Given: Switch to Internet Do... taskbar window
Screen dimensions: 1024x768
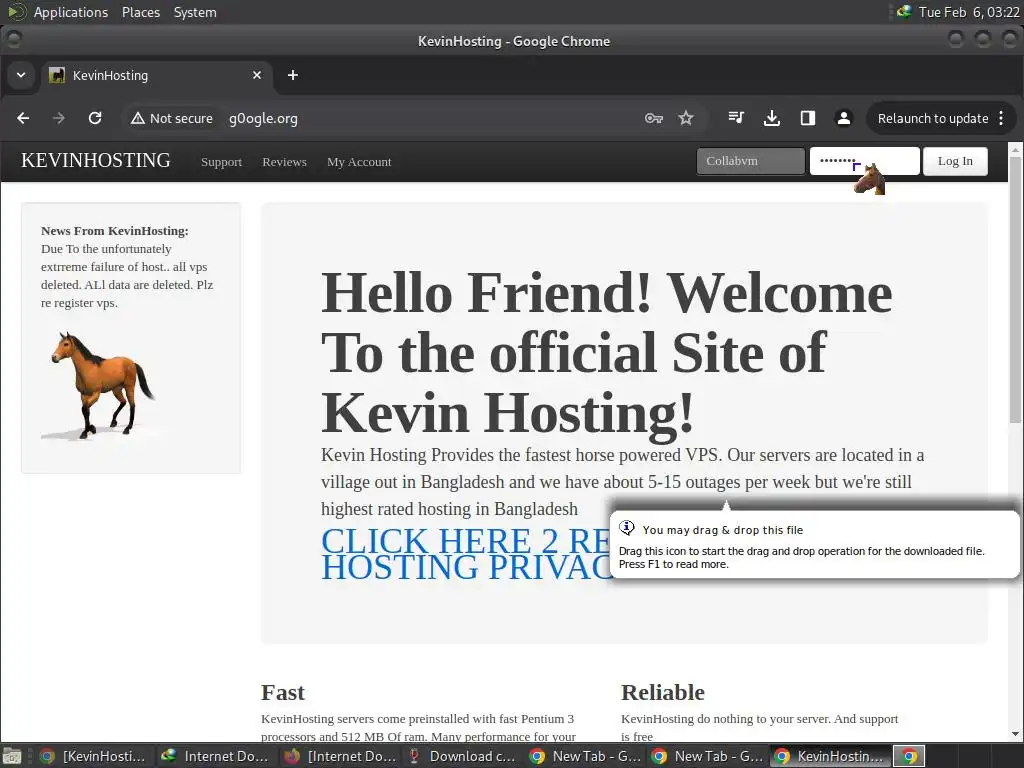Looking at the screenshot, I should [215, 756].
